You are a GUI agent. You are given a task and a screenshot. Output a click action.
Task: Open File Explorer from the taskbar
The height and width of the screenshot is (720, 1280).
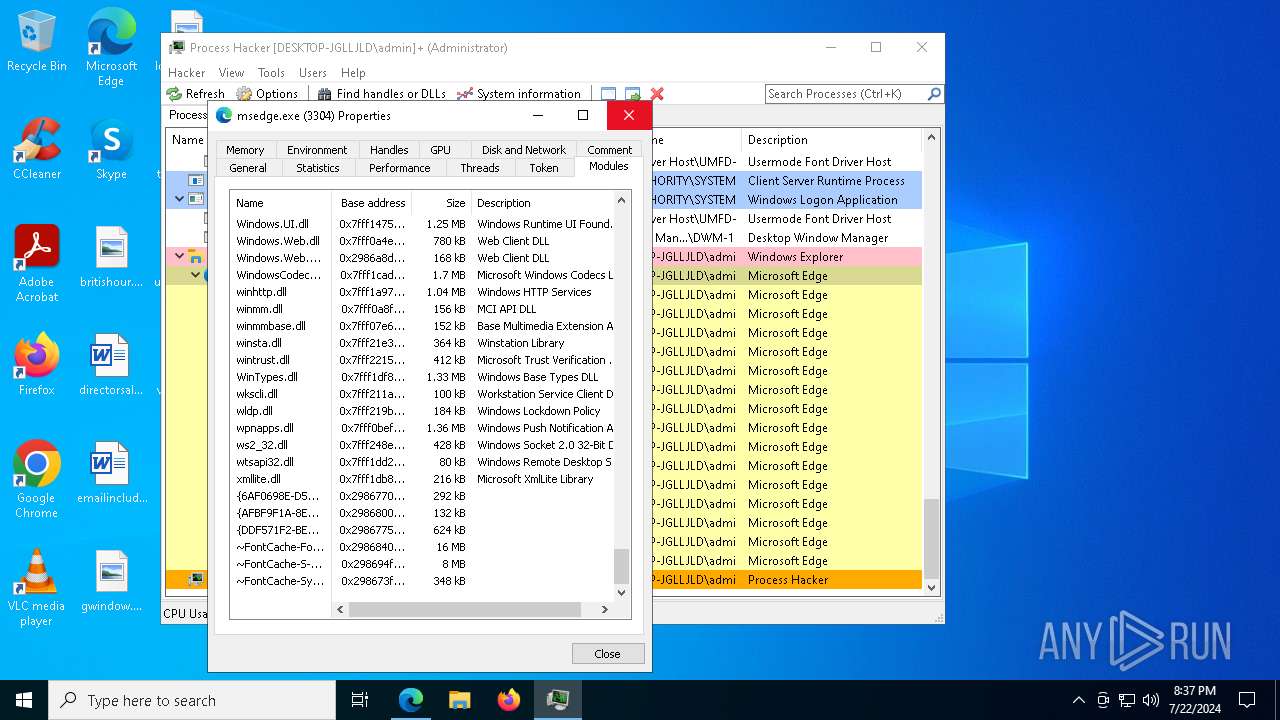pyautogui.click(x=459, y=700)
